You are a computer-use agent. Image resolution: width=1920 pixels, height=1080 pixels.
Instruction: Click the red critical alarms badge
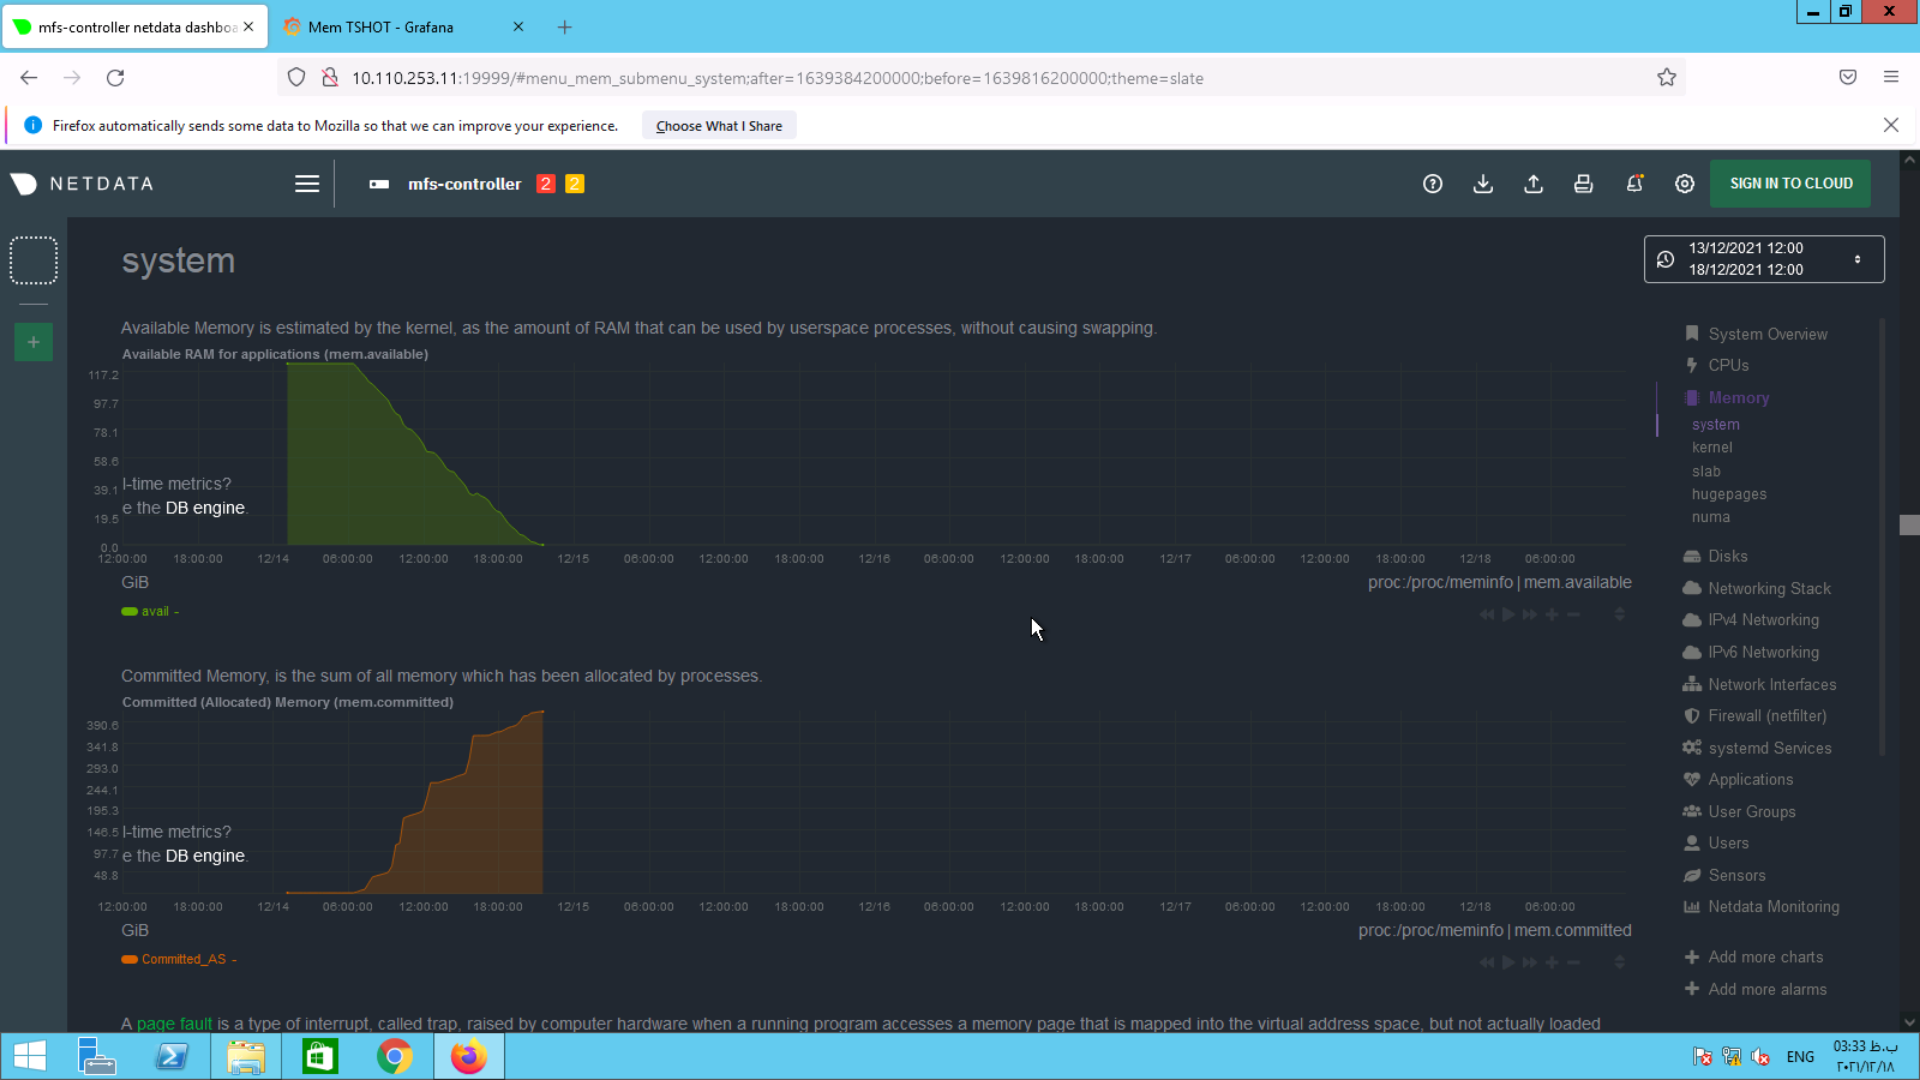(545, 184)
